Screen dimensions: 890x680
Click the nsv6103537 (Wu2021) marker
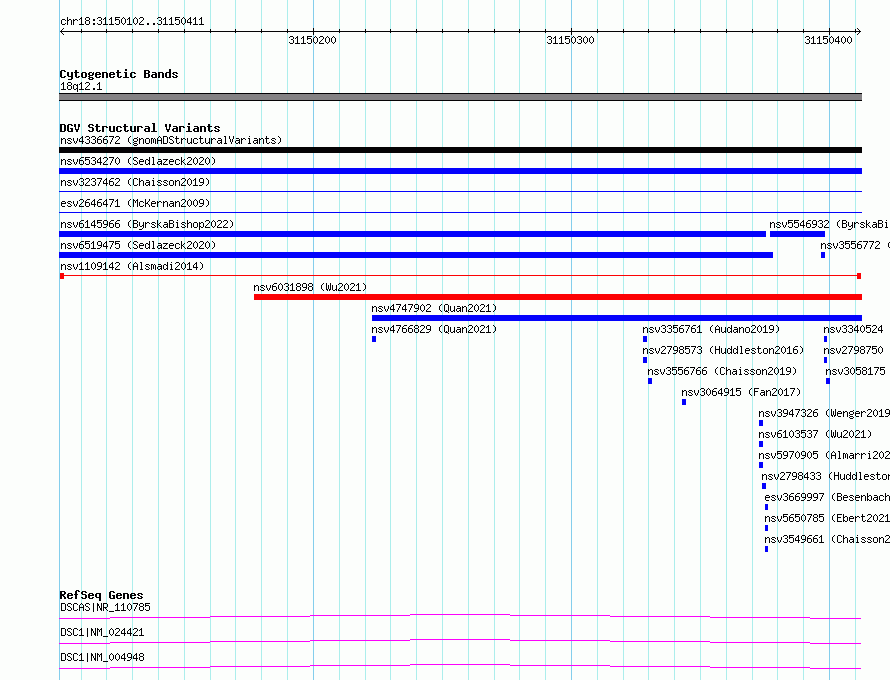coord(761,444)
